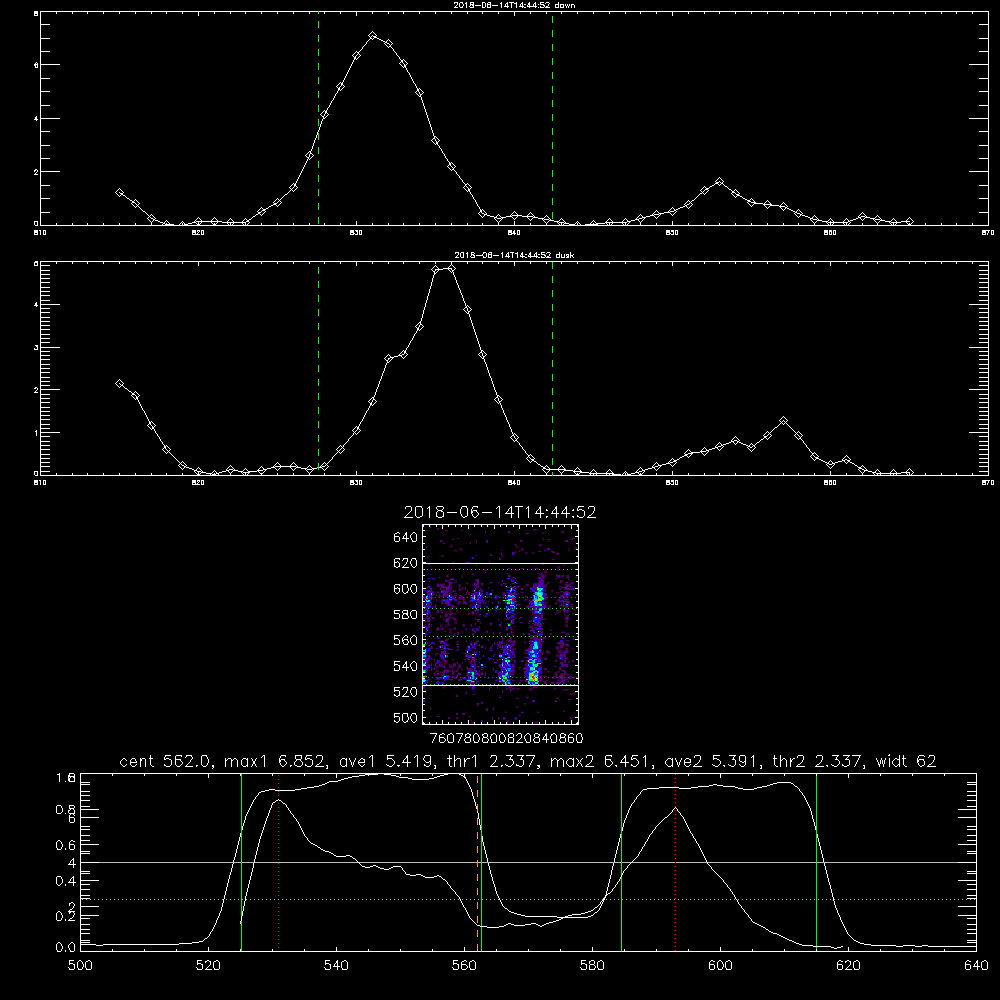This screenshot has height=1000, width=1000.
Task: Select the right green dashed line in dawn plot
Action: (552, 119)
